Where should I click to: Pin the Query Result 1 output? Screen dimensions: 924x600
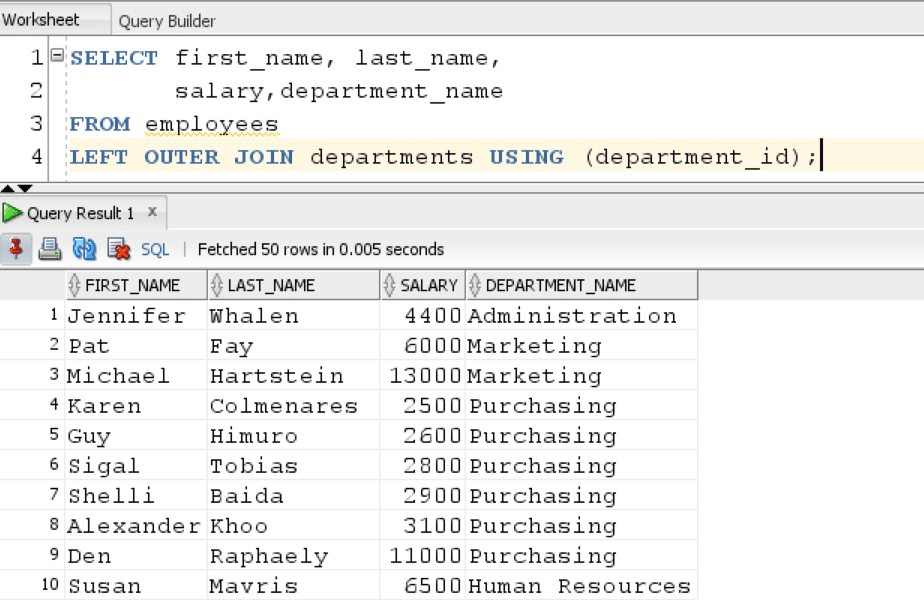[14, 249]
